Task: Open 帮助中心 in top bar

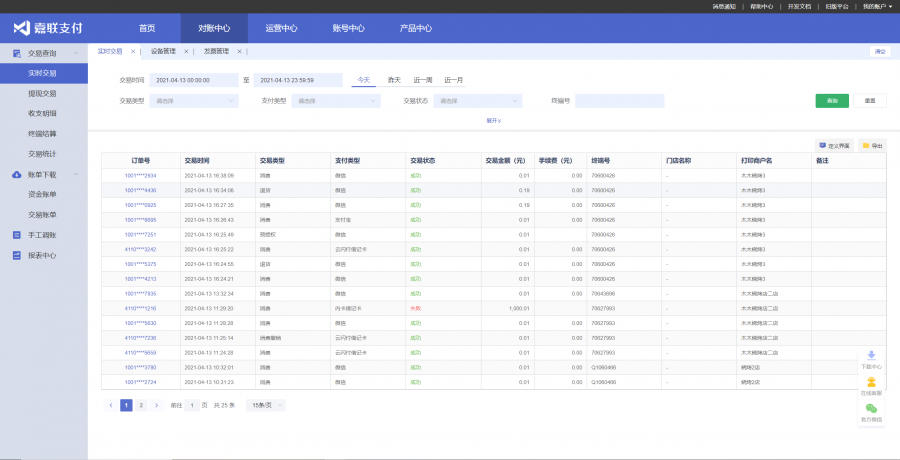Action: click(762, 6)
